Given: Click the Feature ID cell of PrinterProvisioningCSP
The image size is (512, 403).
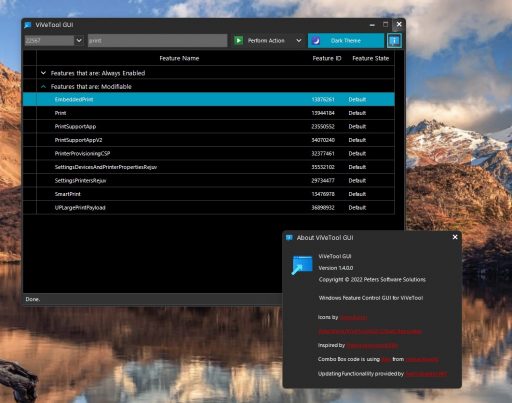Looking at the screenshot, I should (x=323, y=153).
